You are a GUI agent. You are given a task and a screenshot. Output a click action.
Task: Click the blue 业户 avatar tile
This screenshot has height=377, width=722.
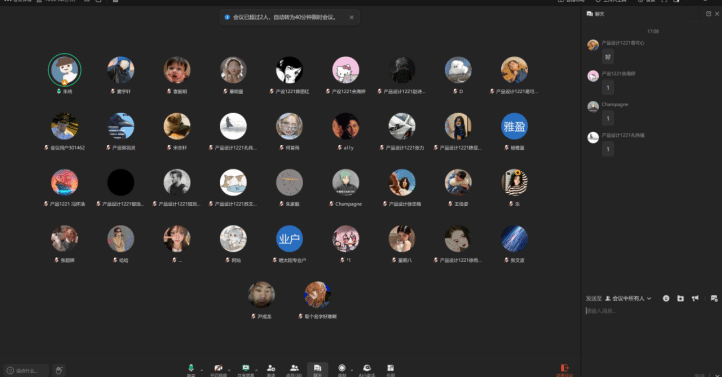(x=289, y=238)
